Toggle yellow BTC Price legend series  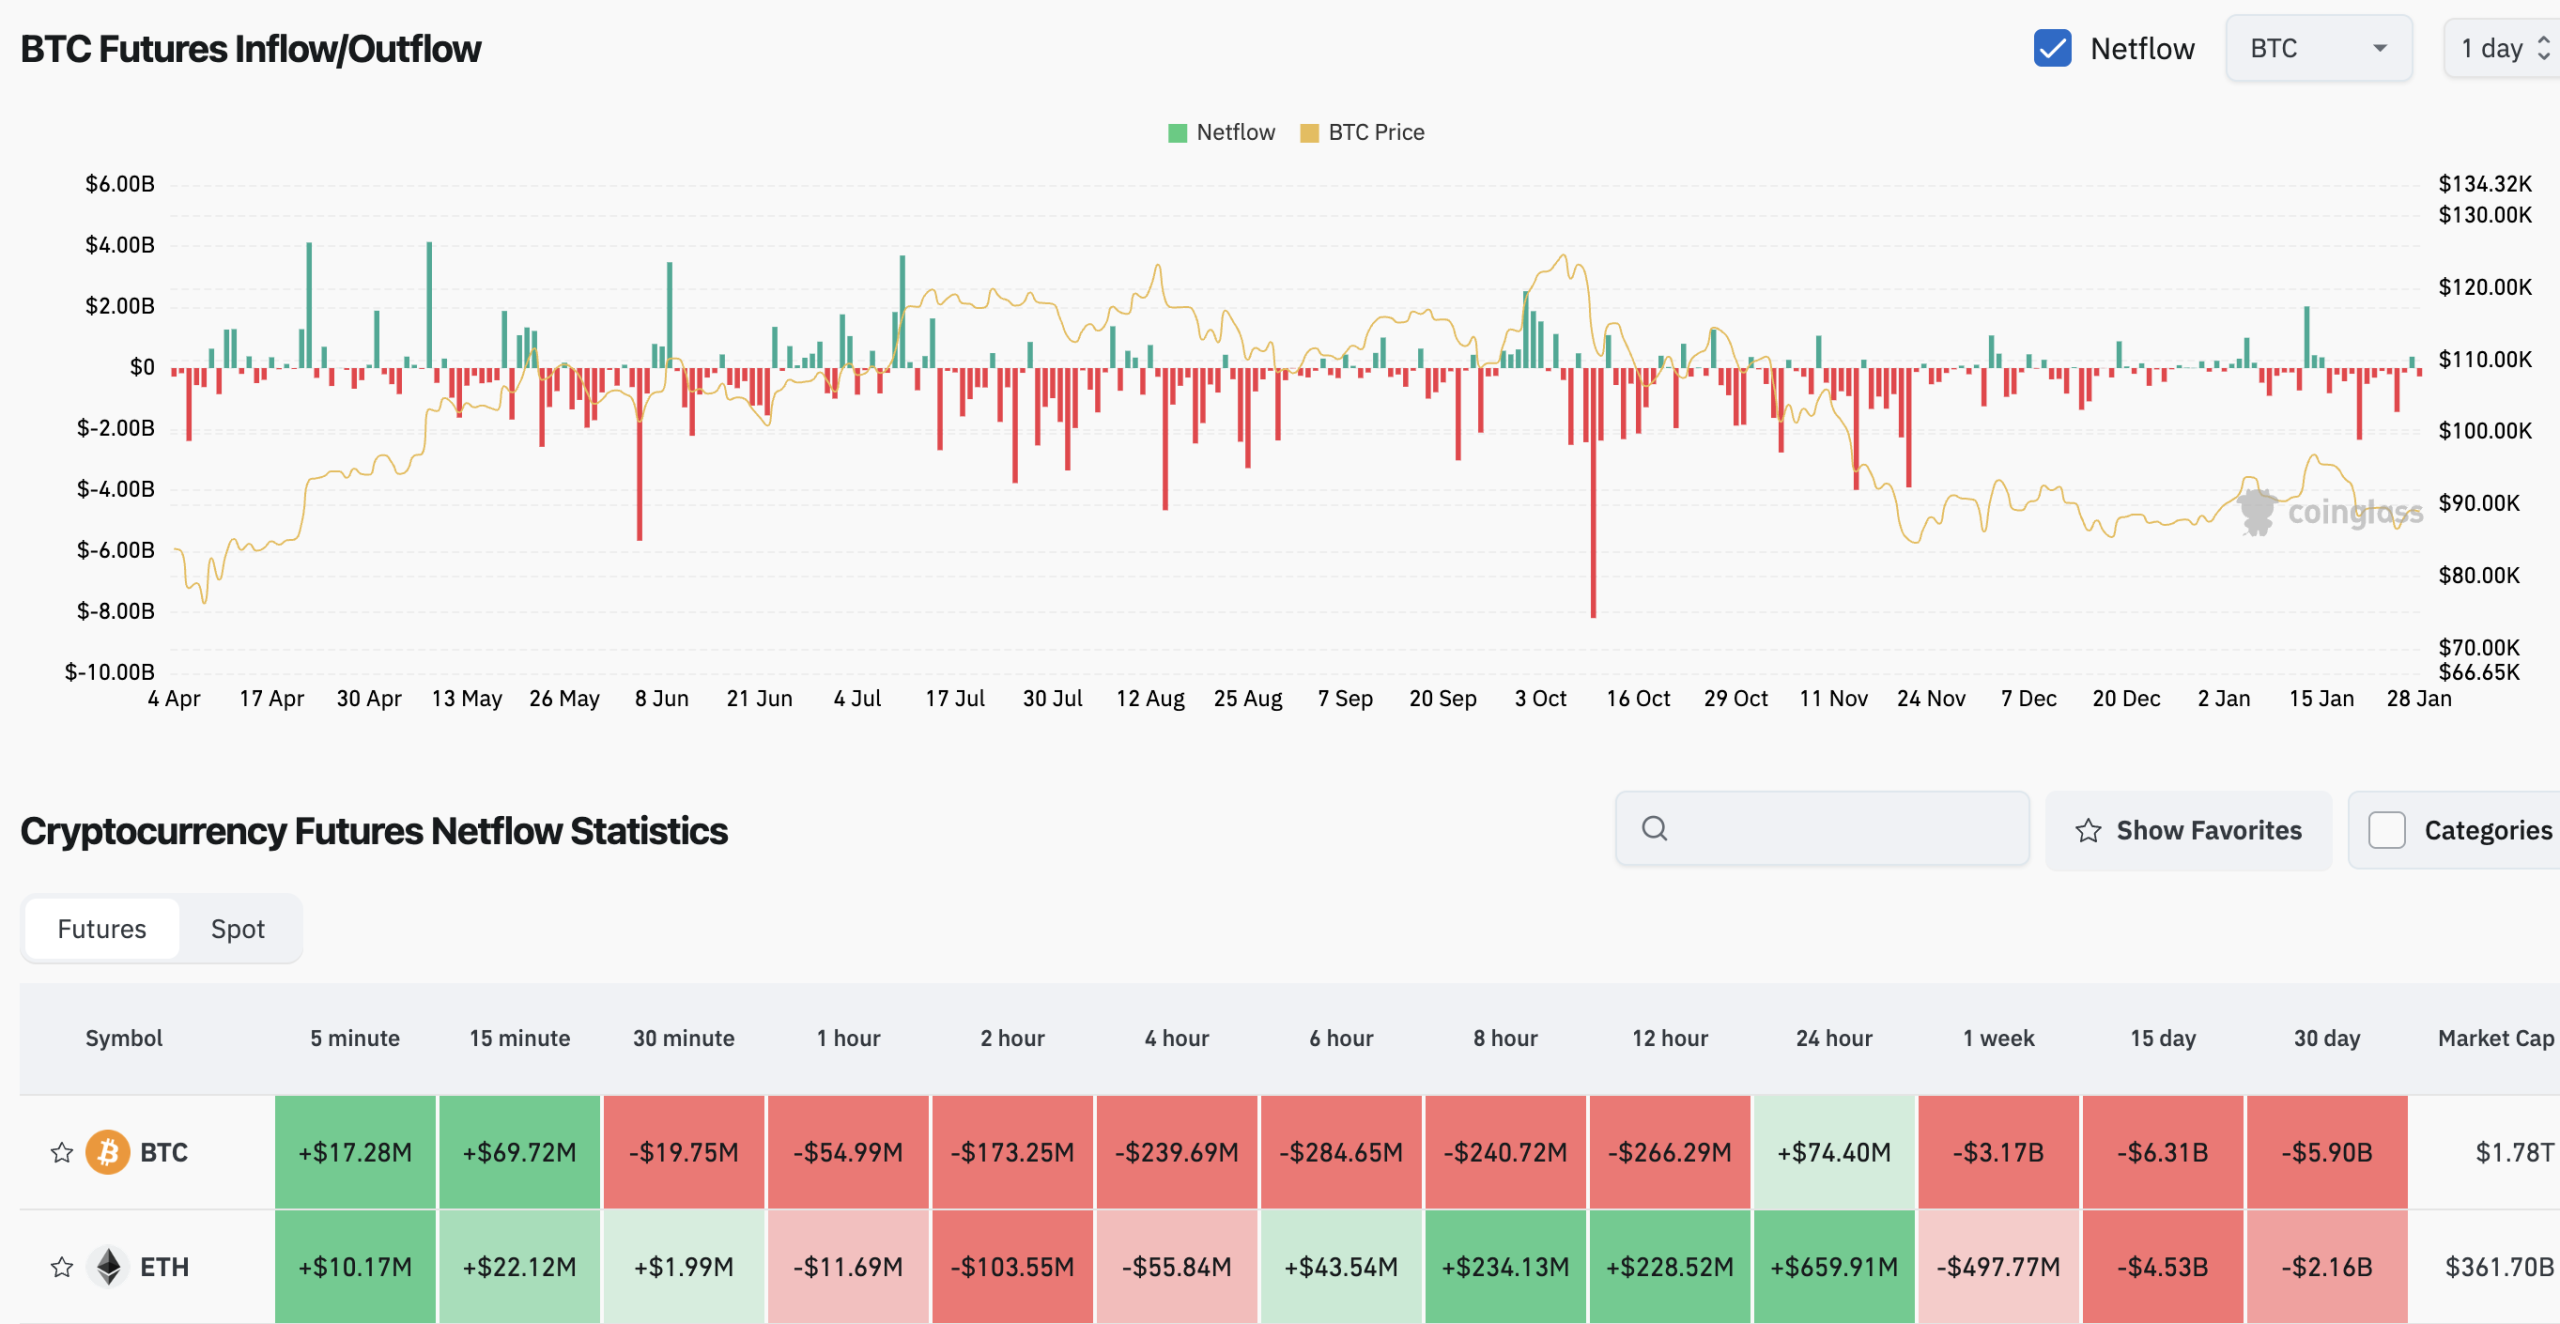(x=1362, y=132)
